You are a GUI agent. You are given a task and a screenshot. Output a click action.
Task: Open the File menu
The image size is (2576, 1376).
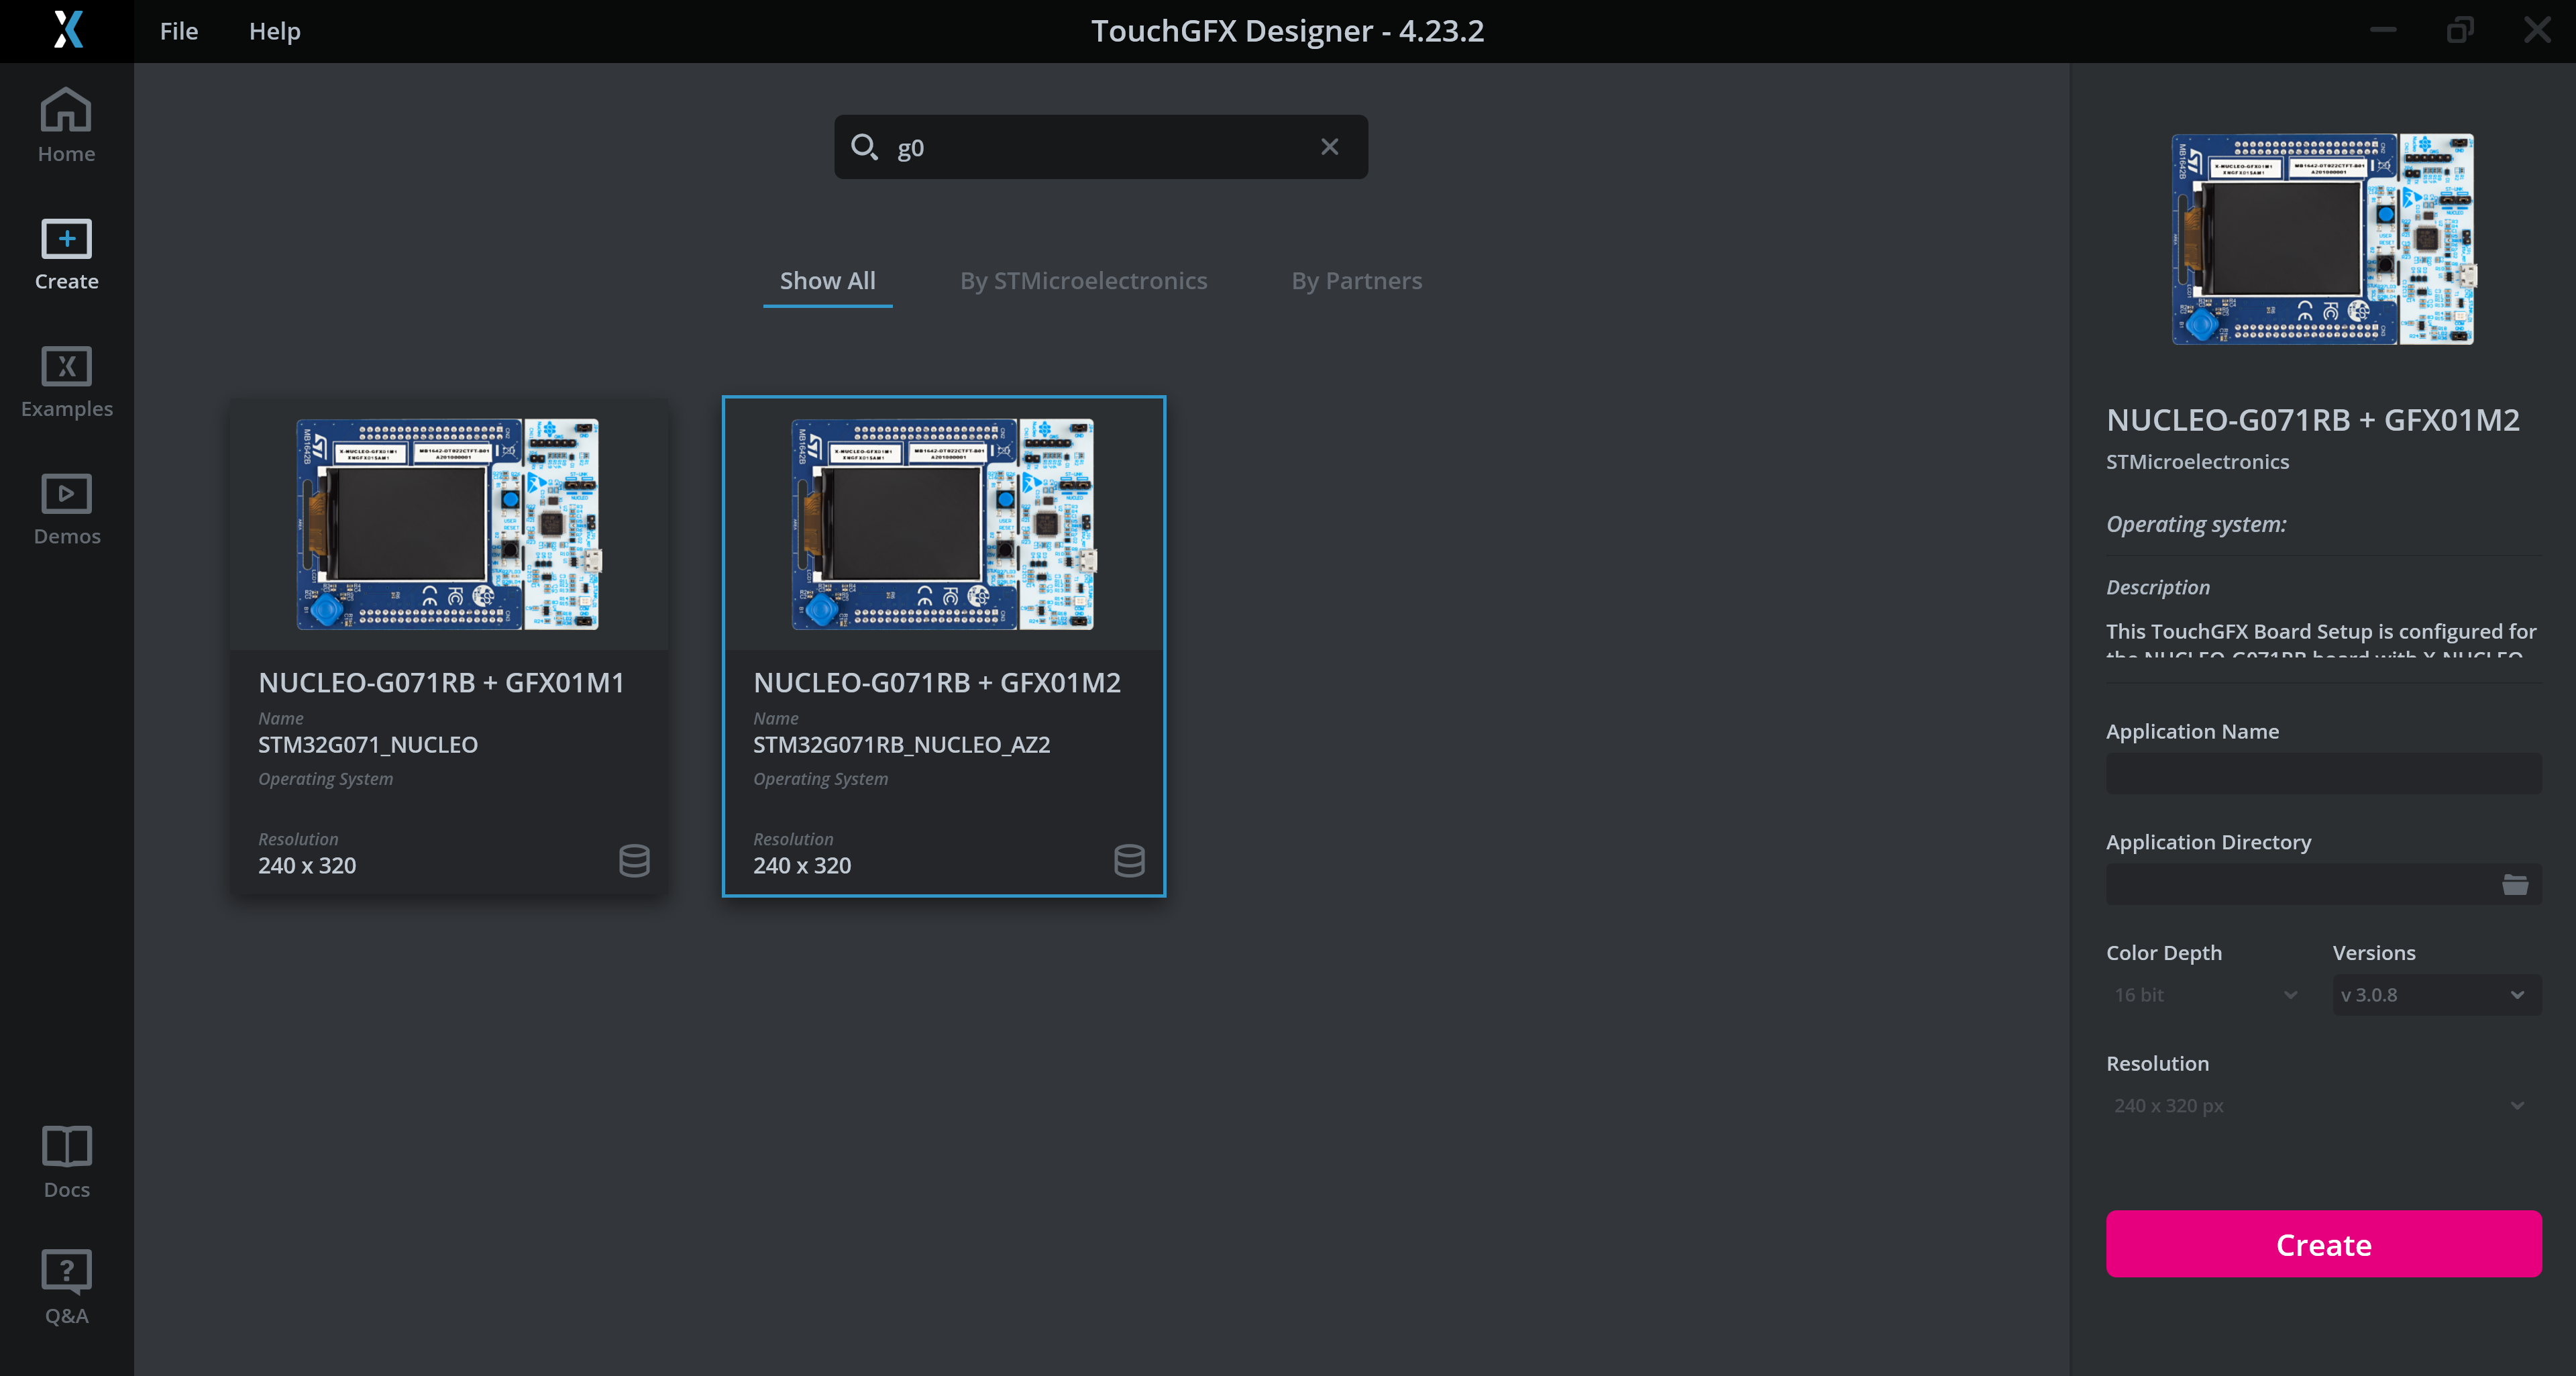click(x=178, y=31)
